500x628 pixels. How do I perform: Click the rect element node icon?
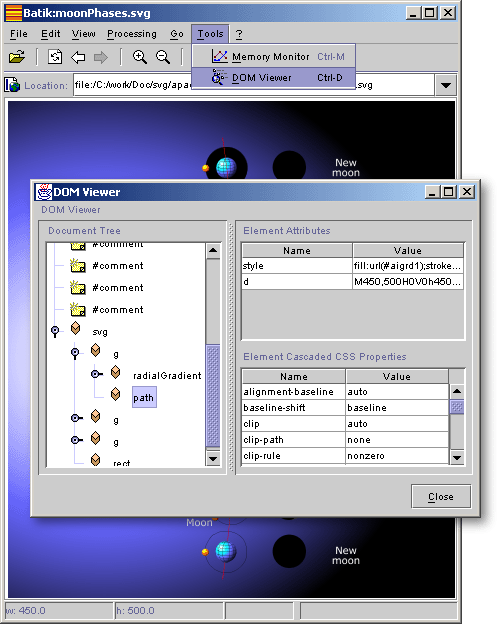(95, 460)
